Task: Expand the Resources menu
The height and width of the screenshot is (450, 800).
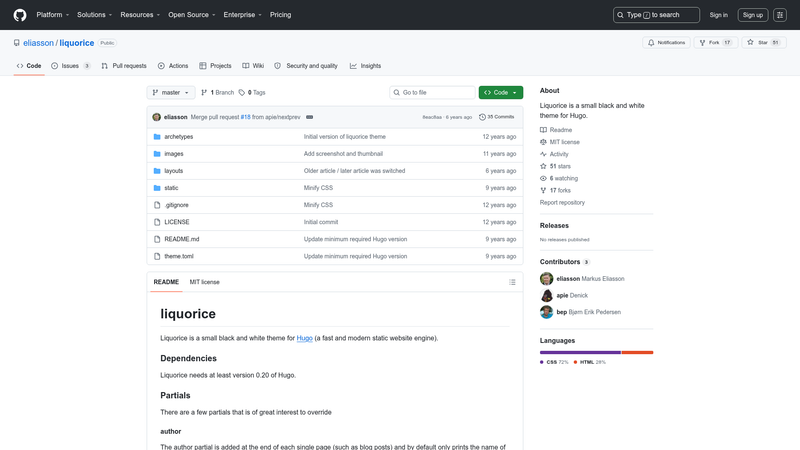Action: pyautogui.click(x=140, y=15)
